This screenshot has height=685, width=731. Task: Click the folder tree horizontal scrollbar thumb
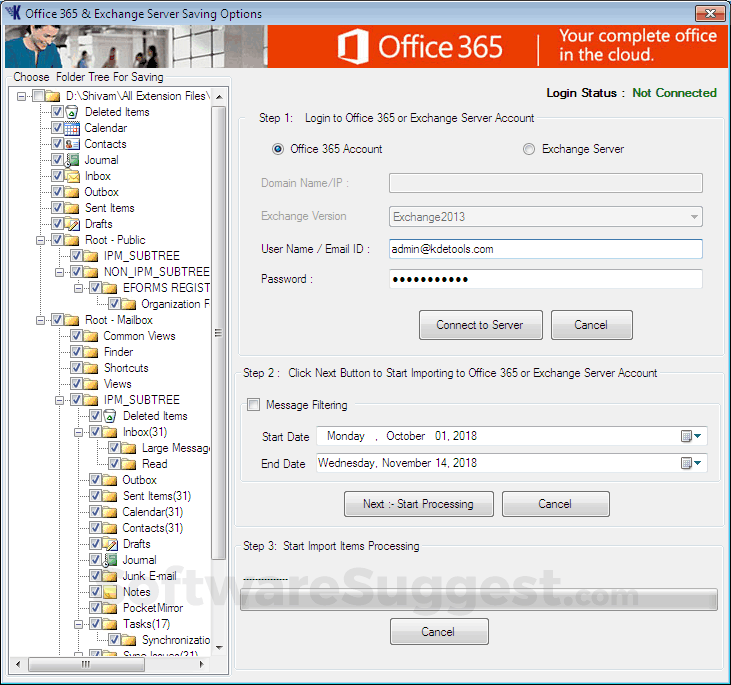[x=86, y=664]
